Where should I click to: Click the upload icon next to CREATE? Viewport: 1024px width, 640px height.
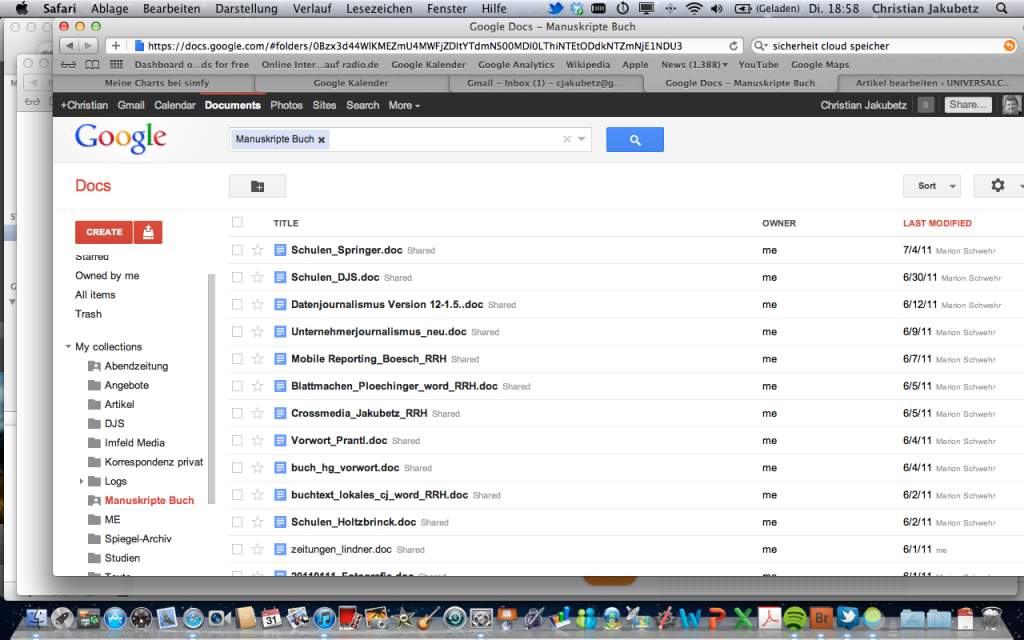click(x=148, y=232)
